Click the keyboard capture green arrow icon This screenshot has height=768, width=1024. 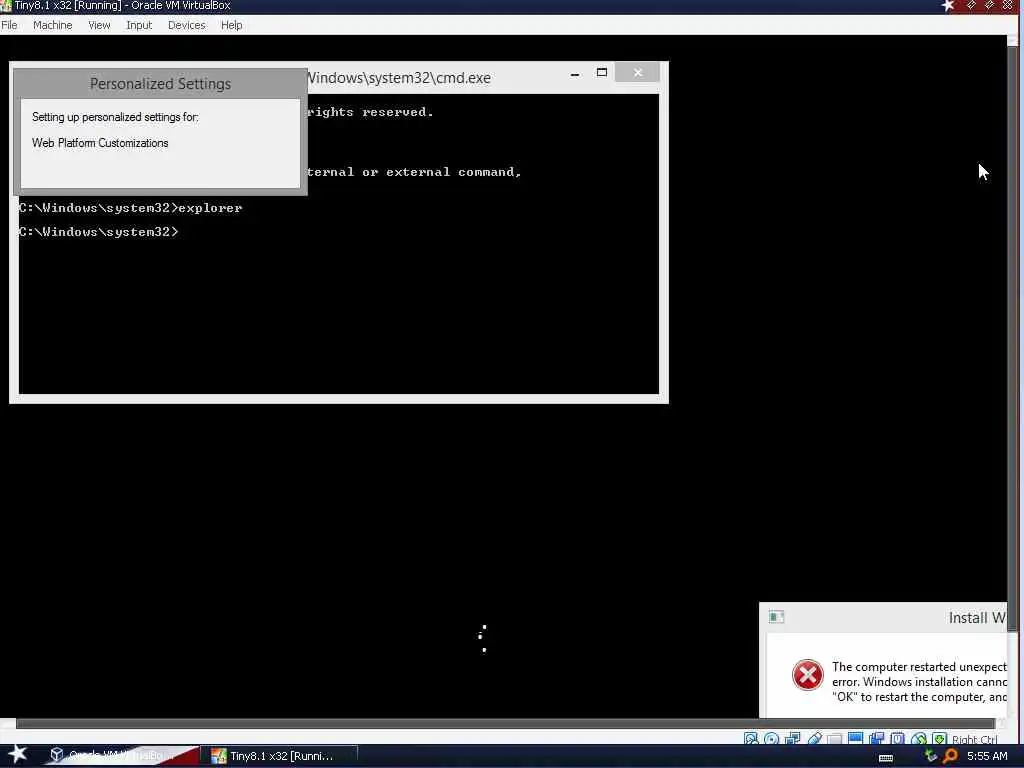point(939,739)
